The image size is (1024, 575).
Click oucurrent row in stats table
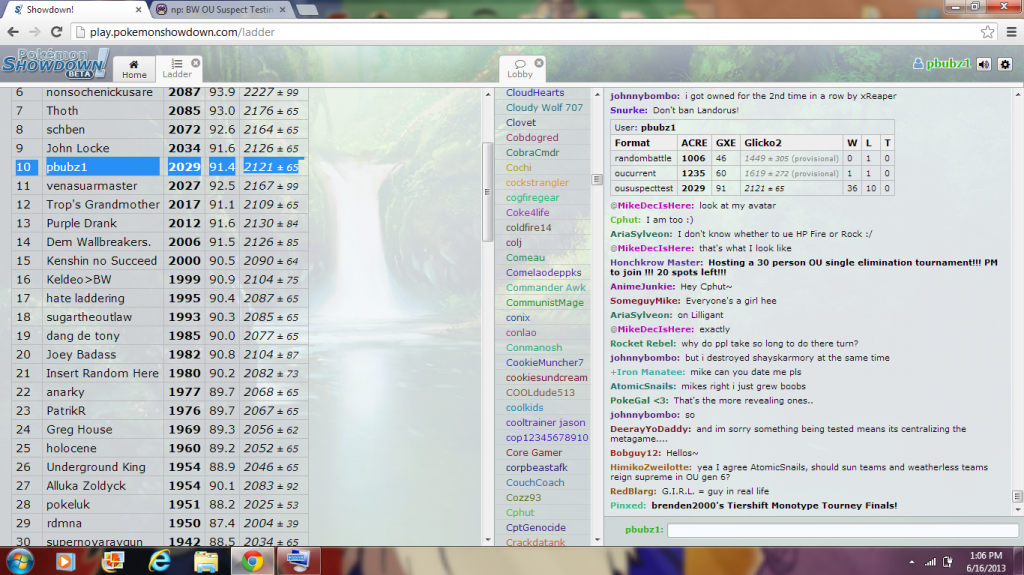click(752, 173)
